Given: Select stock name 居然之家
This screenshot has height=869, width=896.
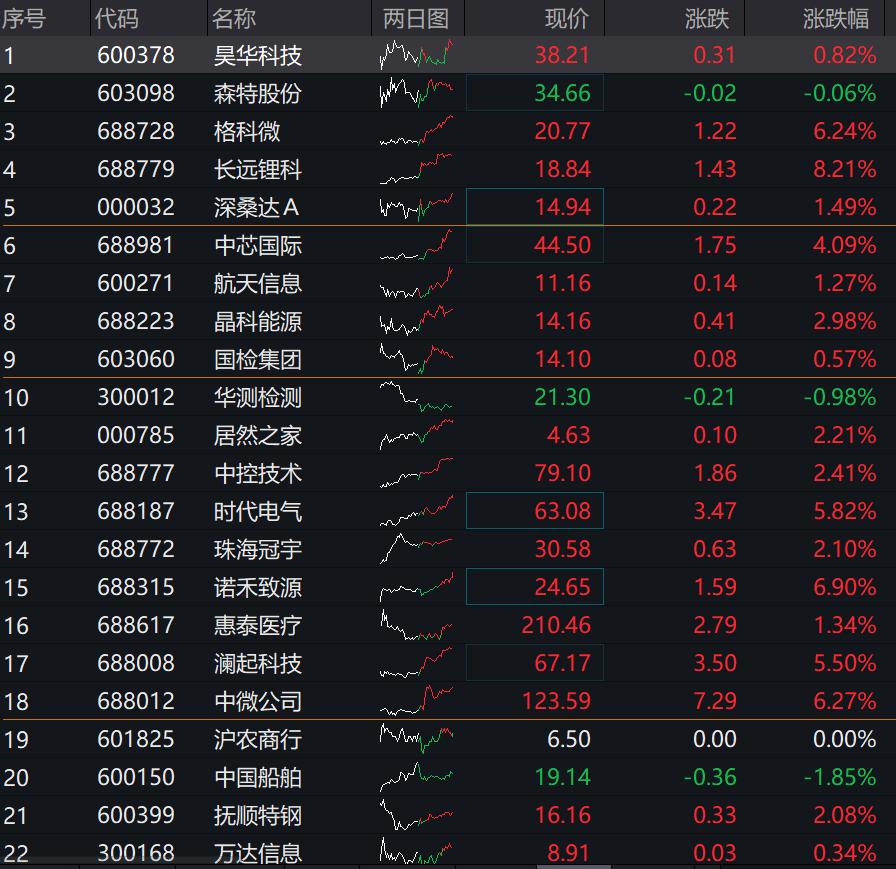Looking at the screenshot, I should pos(258,435).
